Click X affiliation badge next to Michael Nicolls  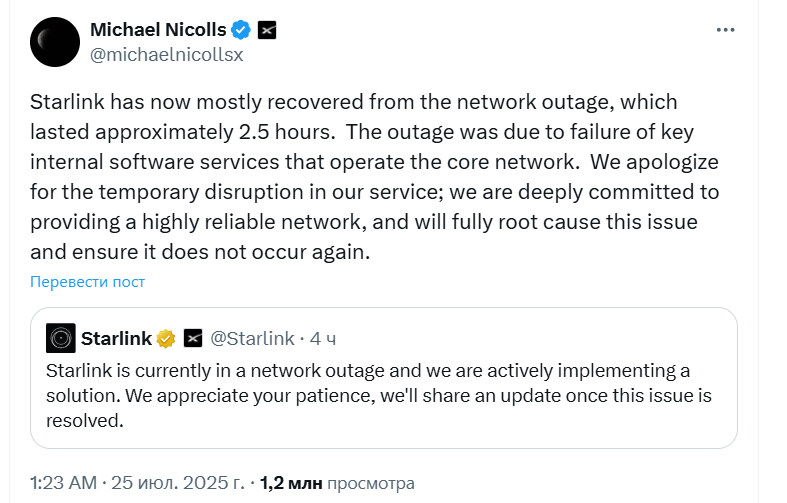[267, 30]
